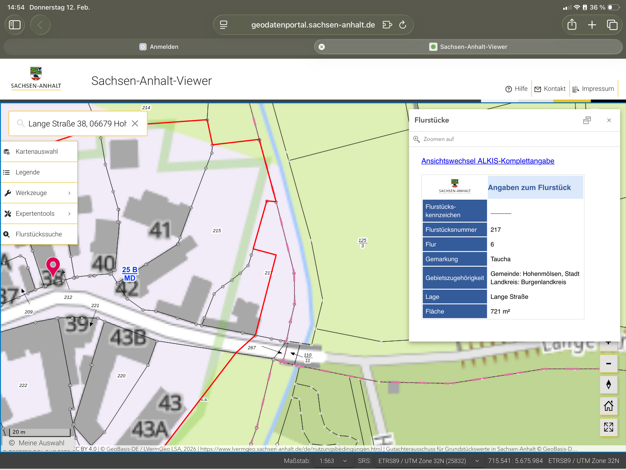The image size is (626, 470).
Task: Follow the Ansichtswechsel ALKIS-Komplettangabe link
Action: [x=487, y=161]
